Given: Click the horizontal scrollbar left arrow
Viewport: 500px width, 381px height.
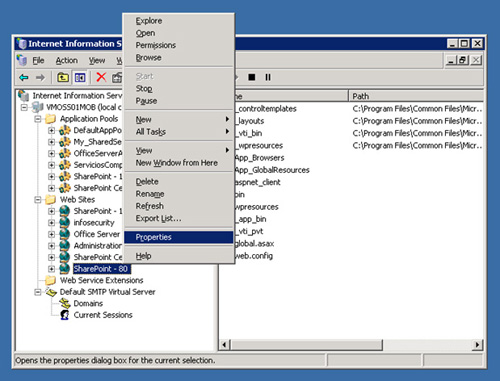Looking at the screenshot, I should pos(225,345).
